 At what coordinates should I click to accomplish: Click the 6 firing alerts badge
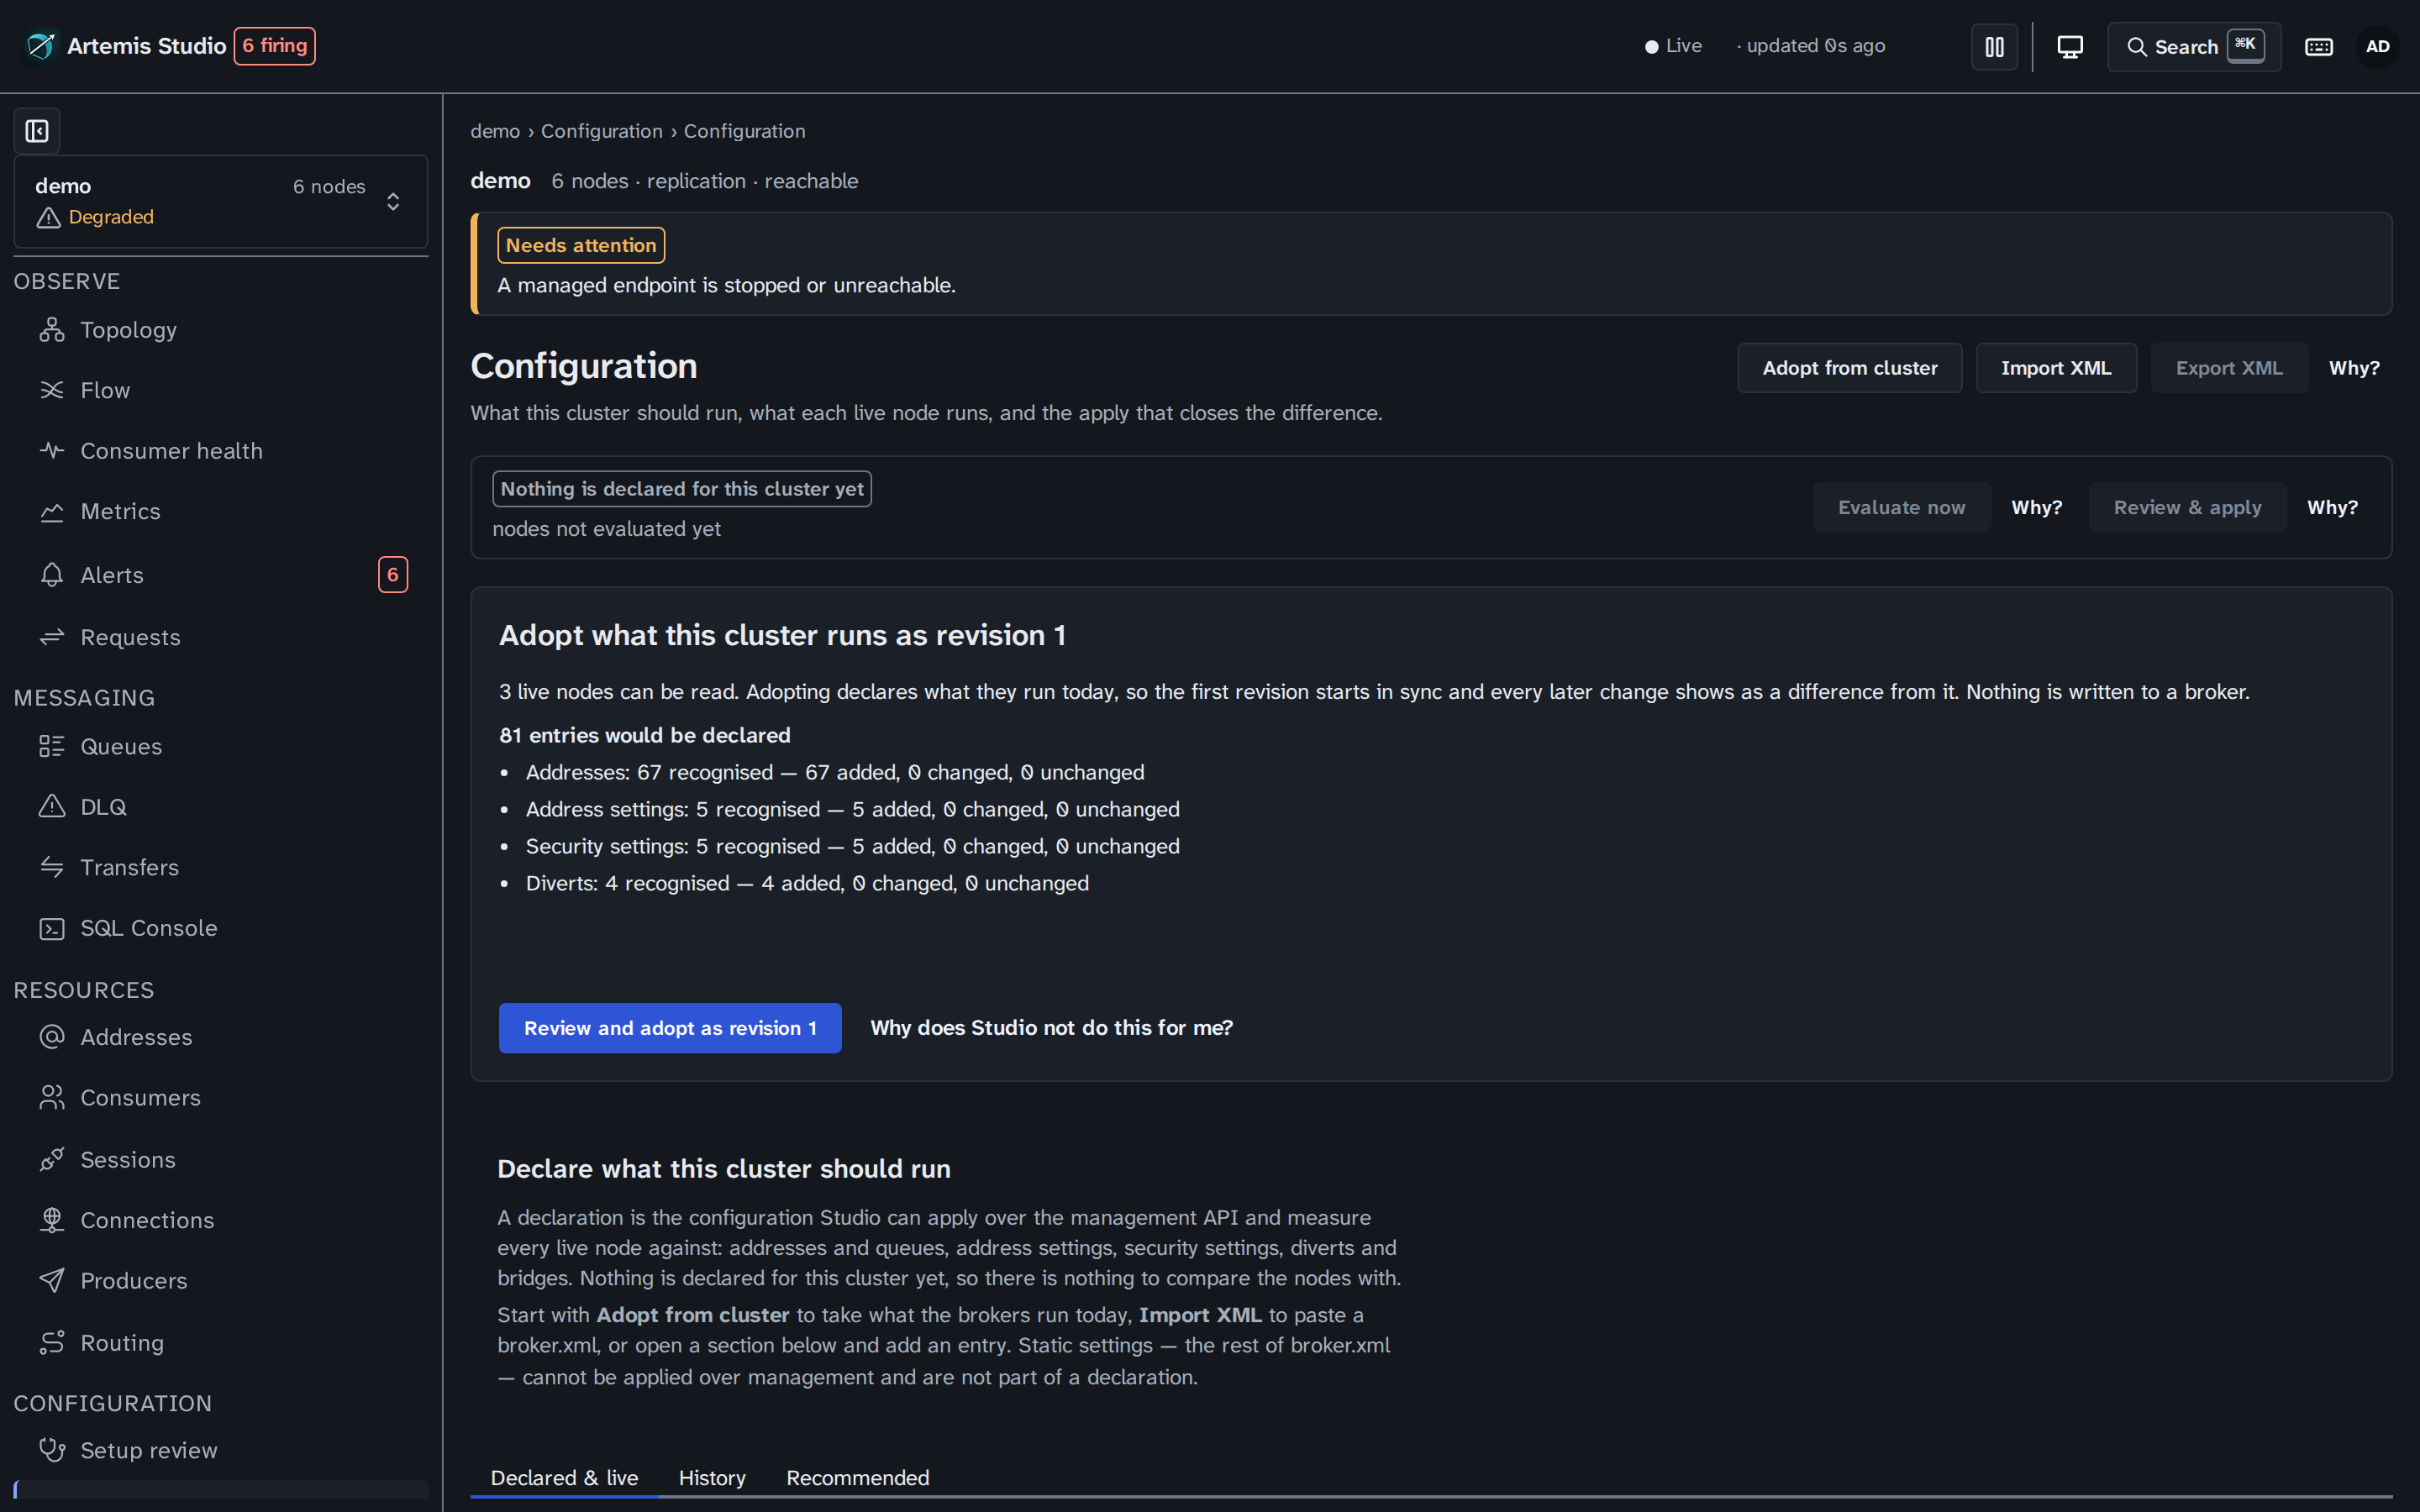click(275, 46)
